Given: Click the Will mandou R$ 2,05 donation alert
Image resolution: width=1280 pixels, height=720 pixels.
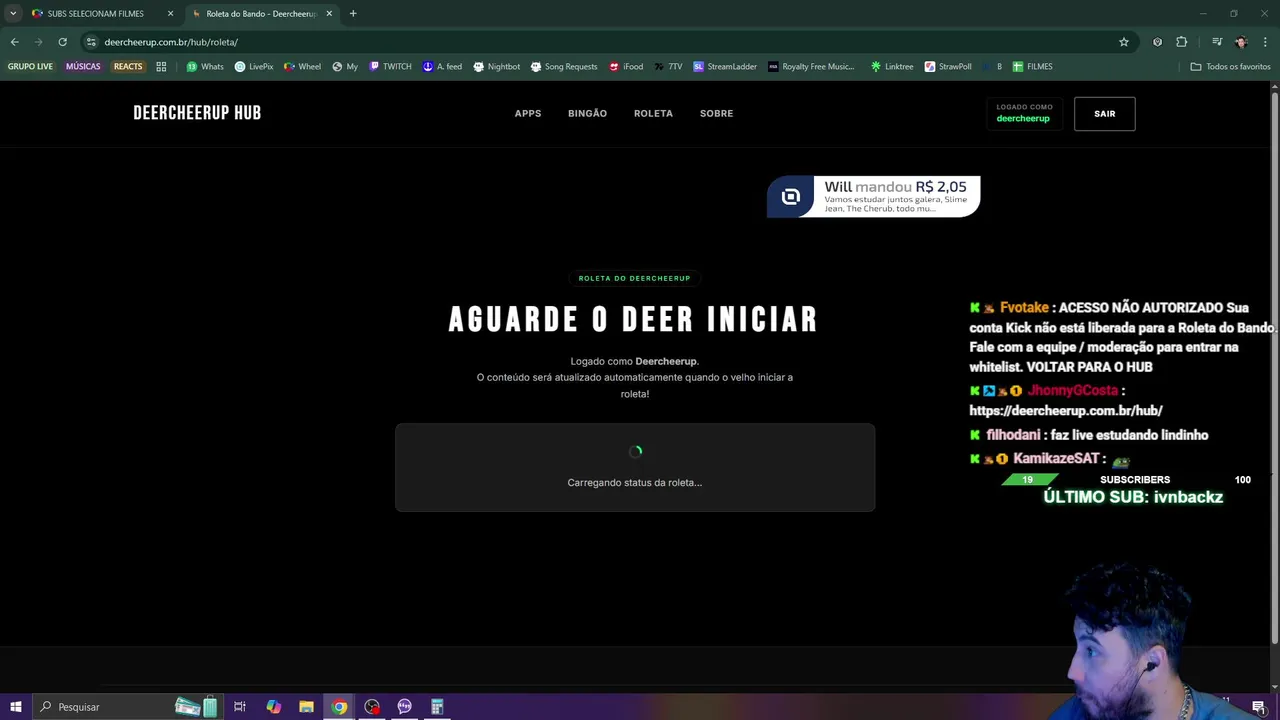Looking at the screenshot, I should 873,196.
